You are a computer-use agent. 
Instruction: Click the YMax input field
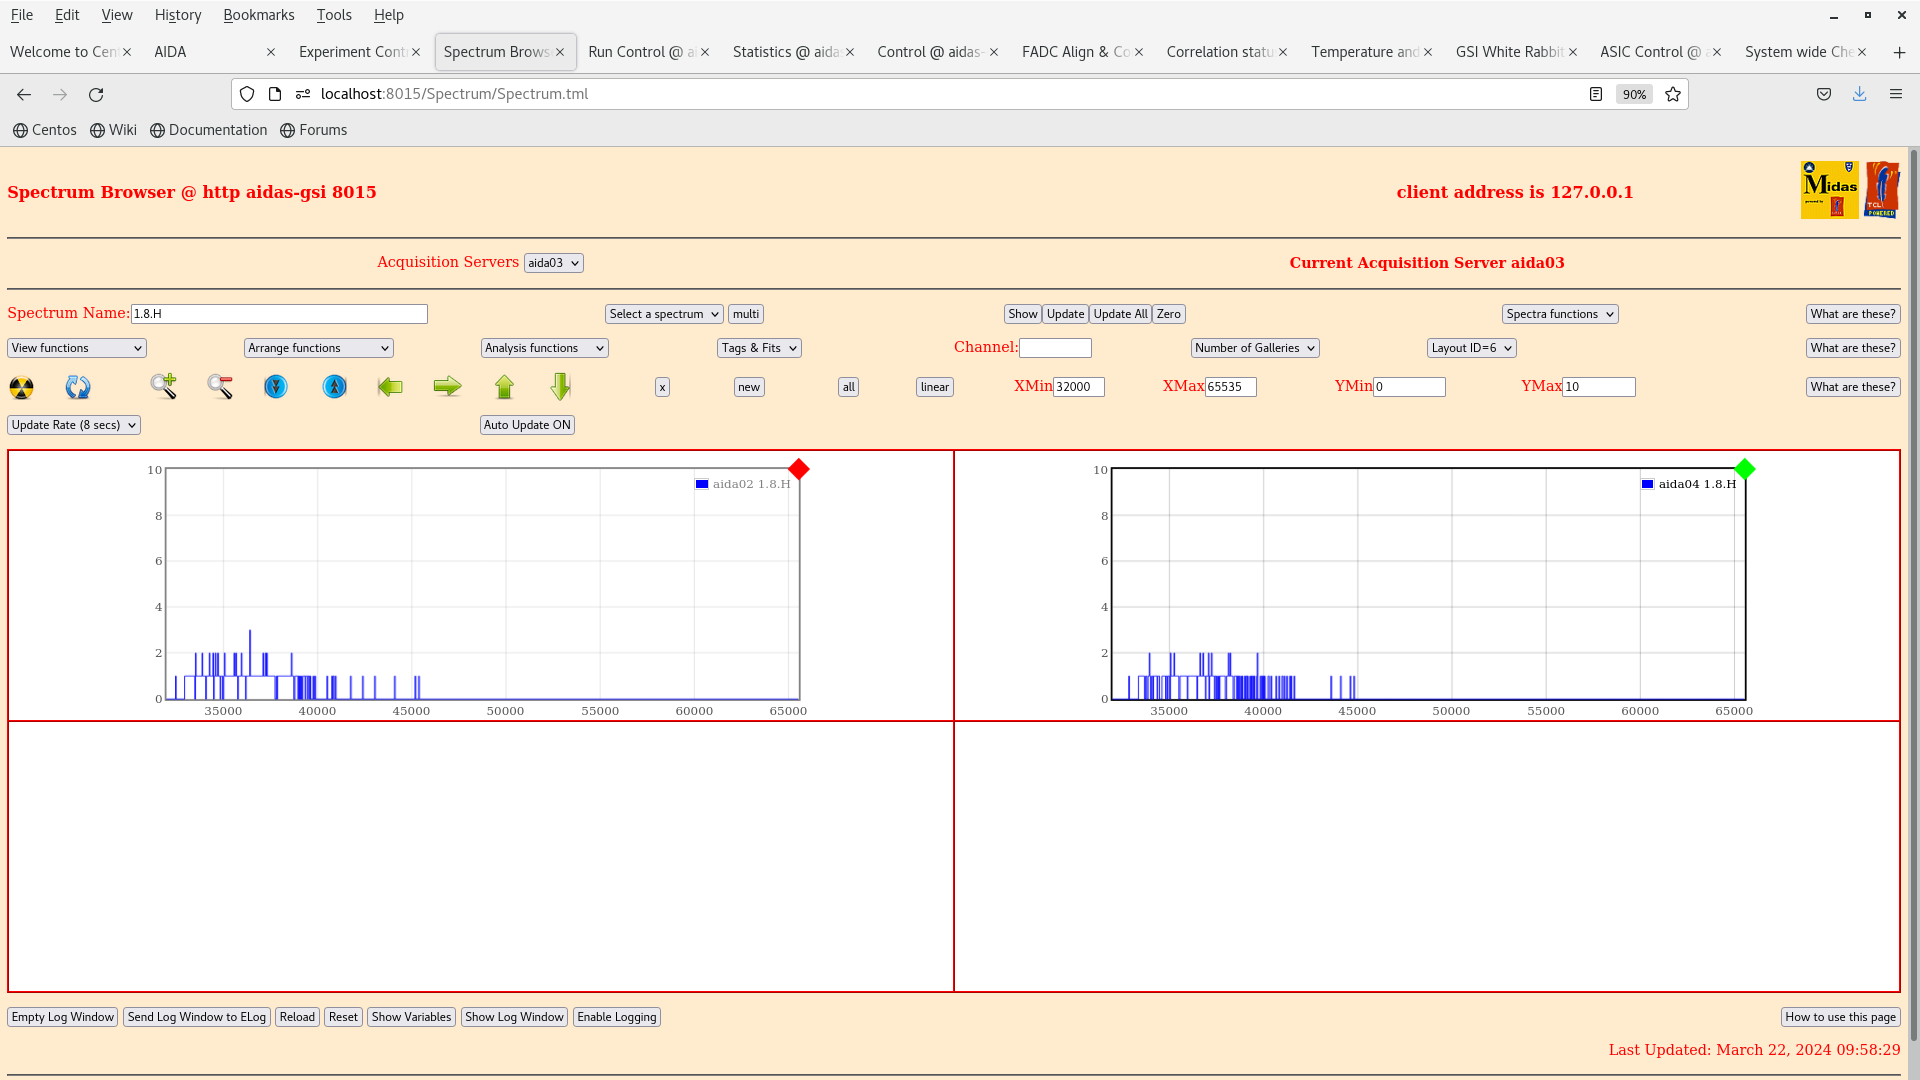pyautogui.click(x=1599, y=387)
